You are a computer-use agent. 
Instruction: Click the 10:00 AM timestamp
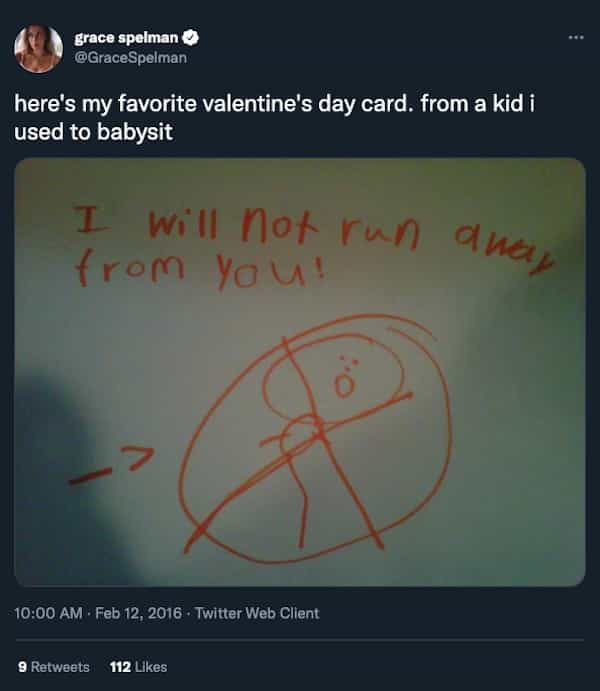click(x=48, y=613)
